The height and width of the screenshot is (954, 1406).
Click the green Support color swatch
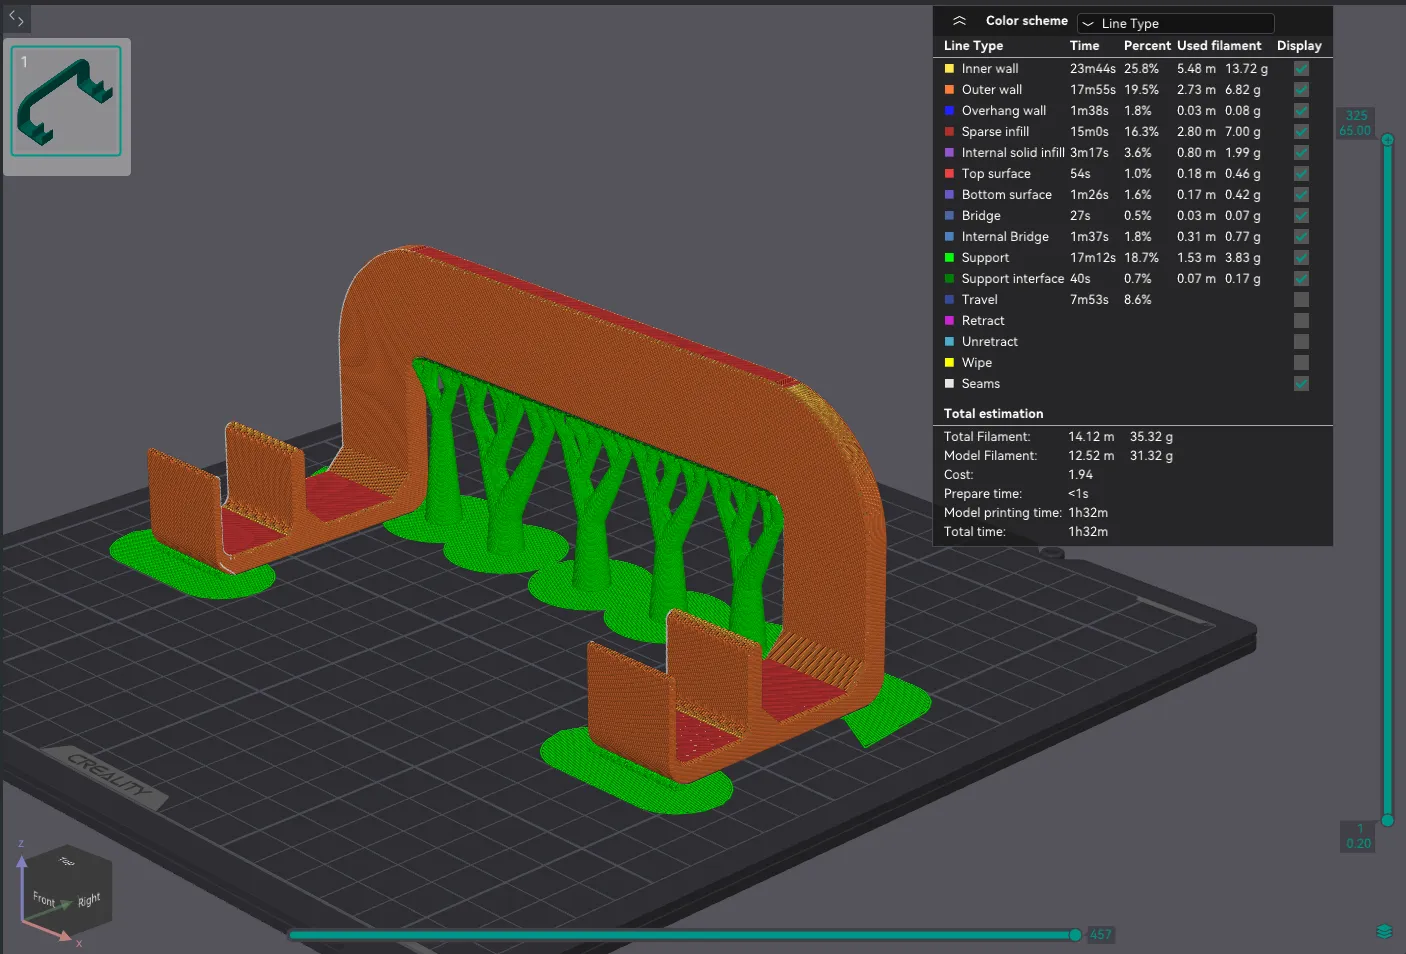(949, 258)
